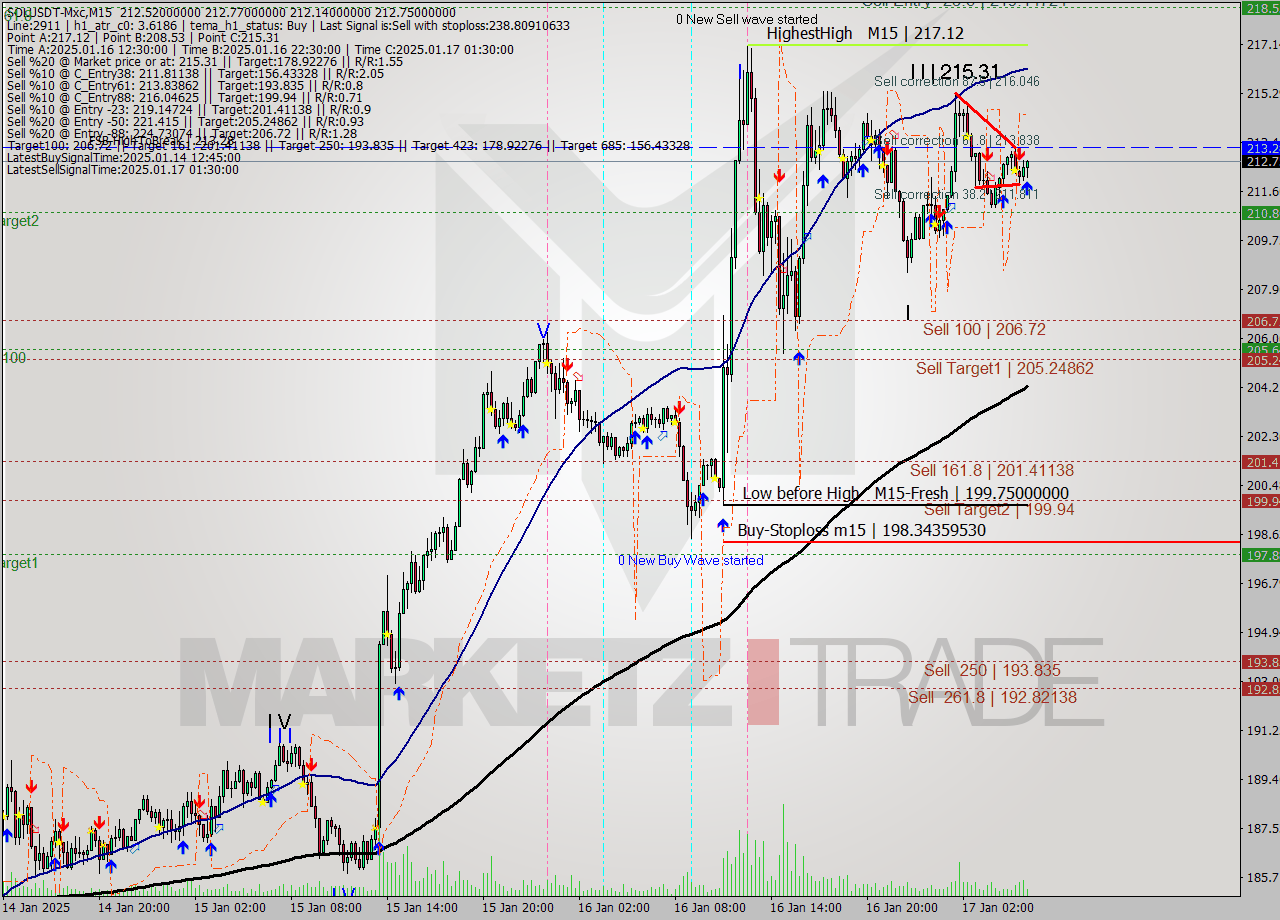Screen dimensions: 1280x920
Task: Click the 'Sell %20 @ Entry -88: 224.73074' line
Action: pyautogui.click(x=182, y=133)
